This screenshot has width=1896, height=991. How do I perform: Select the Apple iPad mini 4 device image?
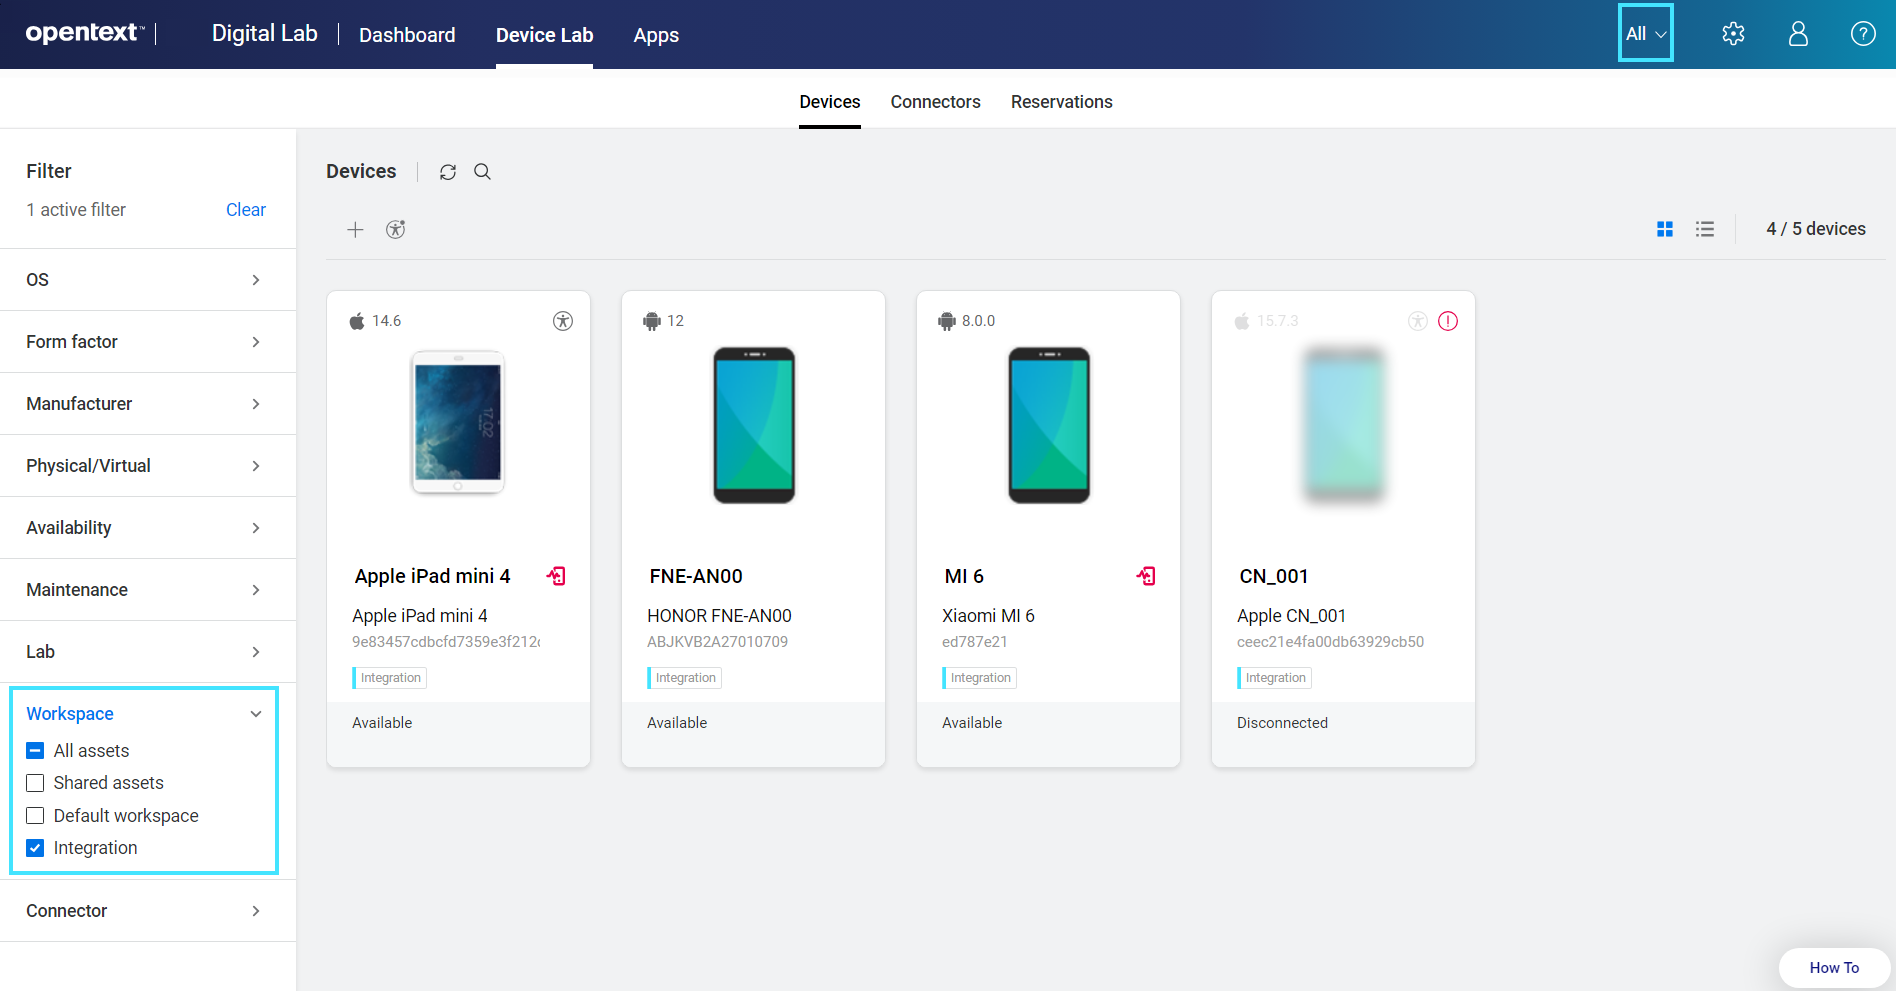click(458, 423)
